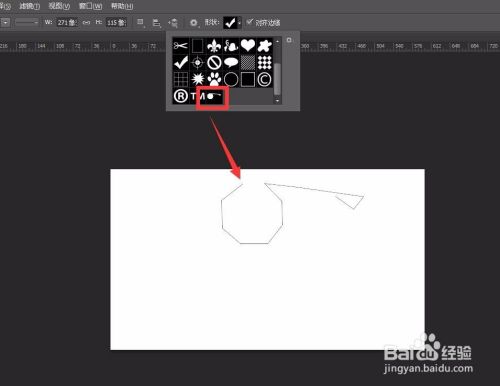Open the Help (H) menu
Image resolution: width=500 pixels, height=386 pixels.
point(122,6)
